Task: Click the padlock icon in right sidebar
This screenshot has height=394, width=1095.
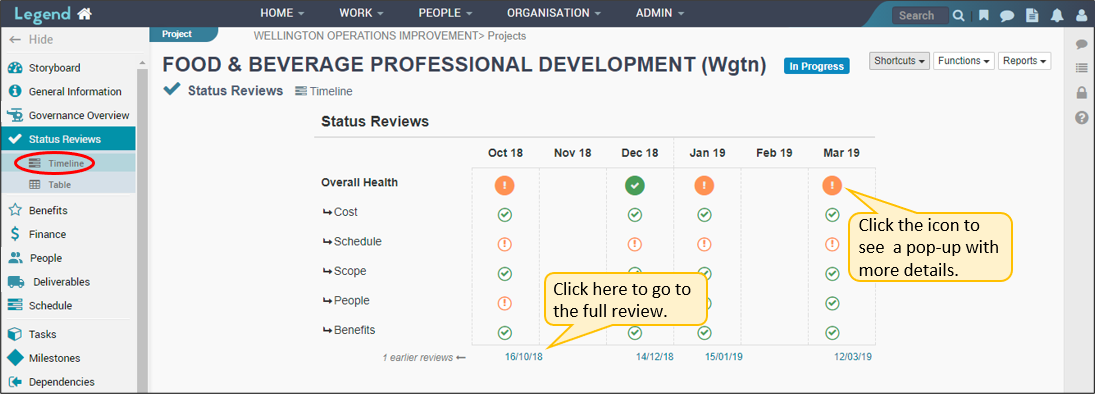Action: tap(1082, 92)
